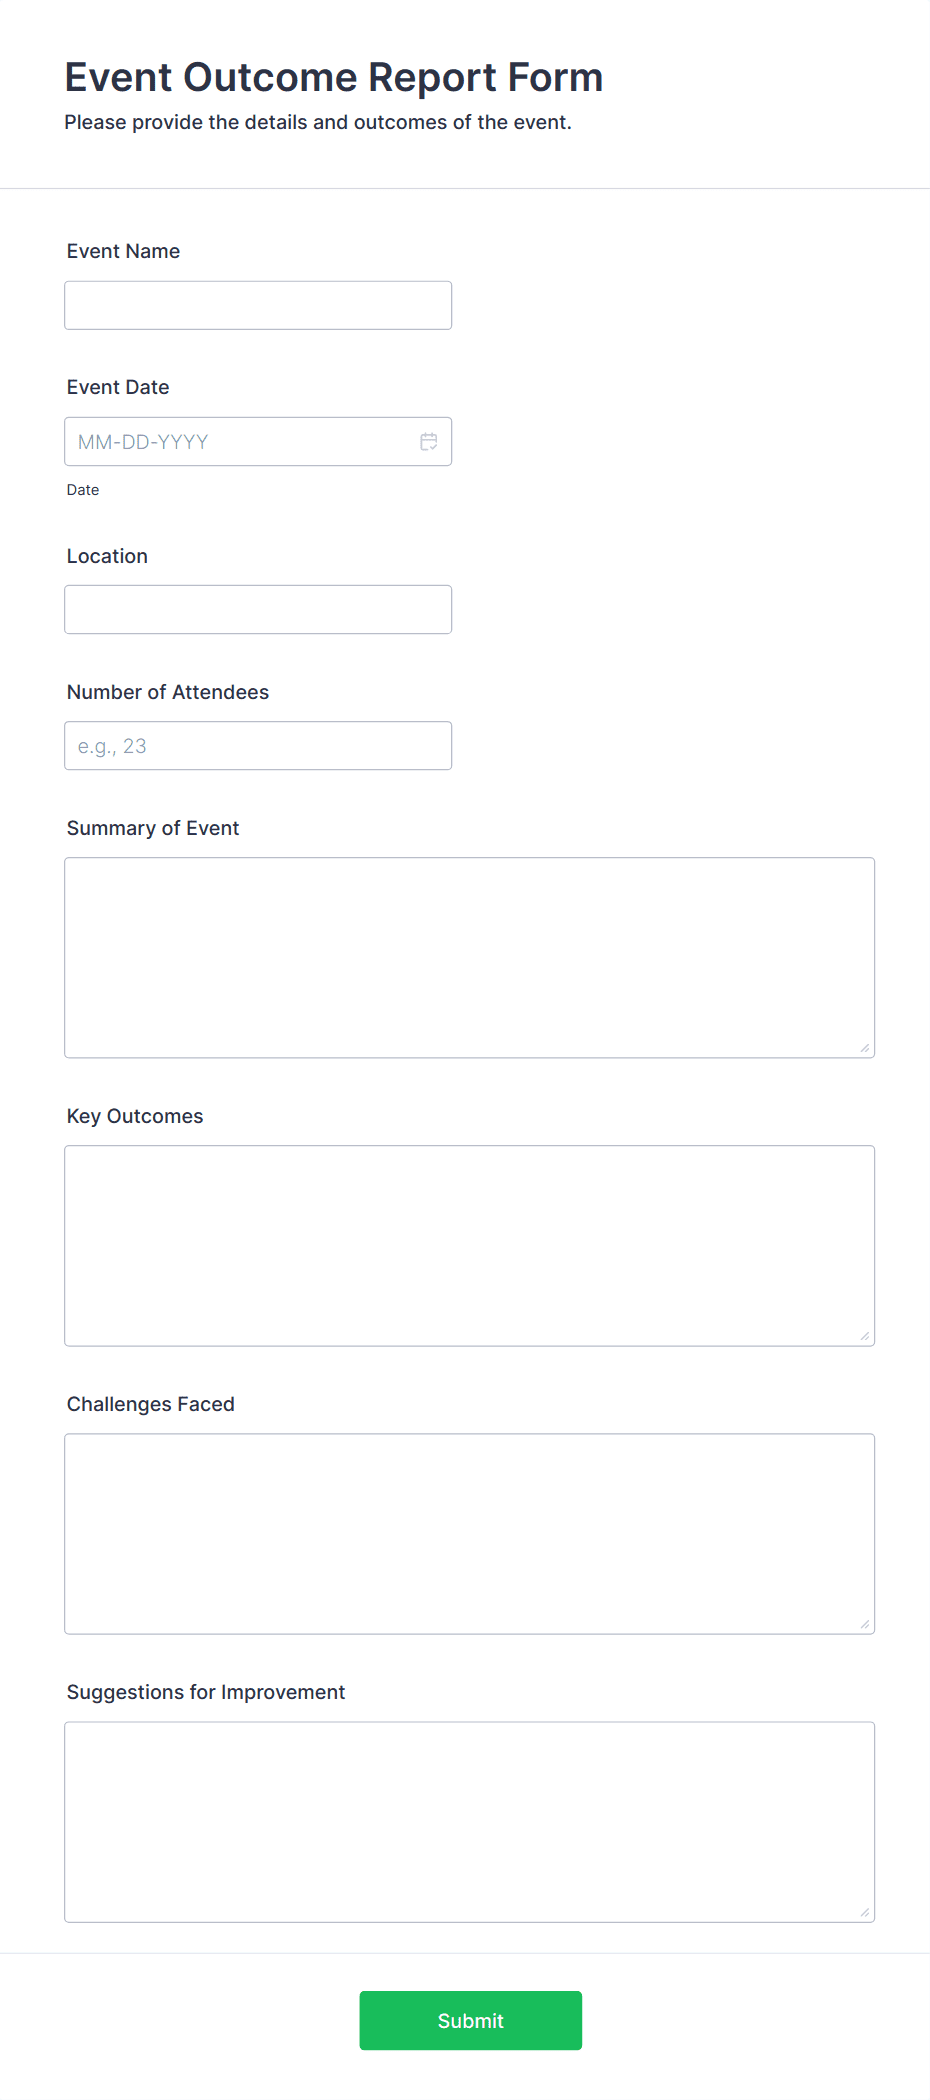Click the Number of Attendees field
Screen dimensions: 930x2100
coord(257,745)
